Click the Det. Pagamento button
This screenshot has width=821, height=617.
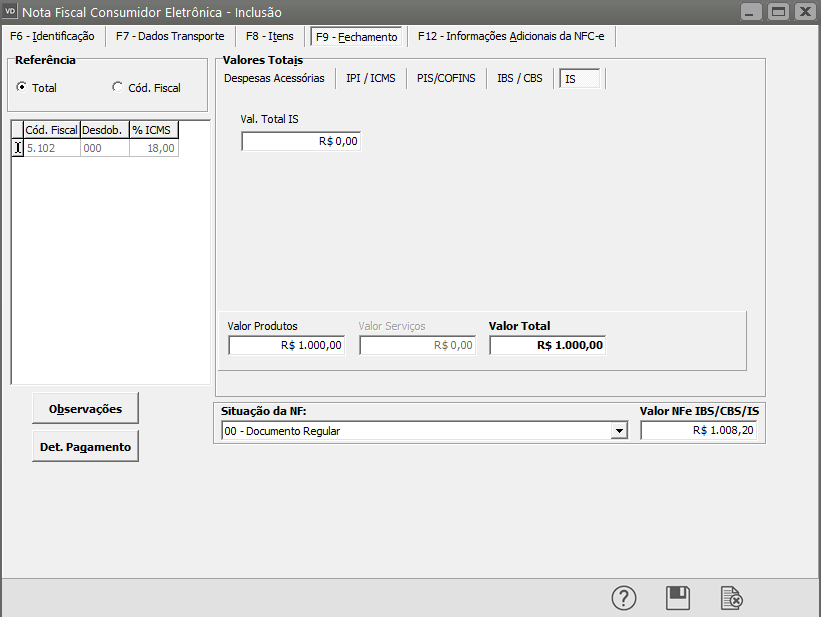[85, 447]
